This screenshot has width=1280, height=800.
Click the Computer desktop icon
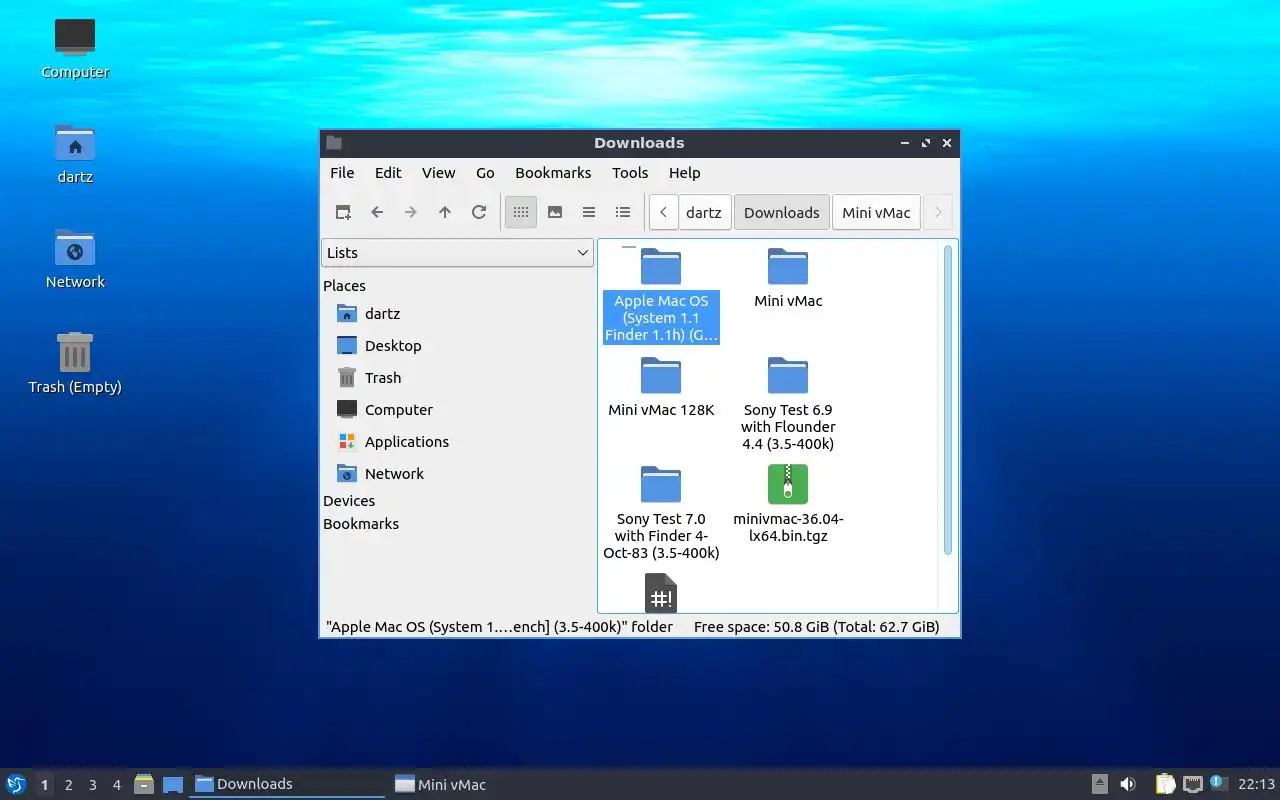[75, 48]
